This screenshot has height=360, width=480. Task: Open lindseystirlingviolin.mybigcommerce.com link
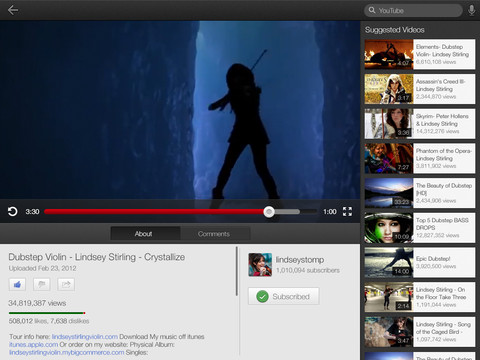point(67,352)
